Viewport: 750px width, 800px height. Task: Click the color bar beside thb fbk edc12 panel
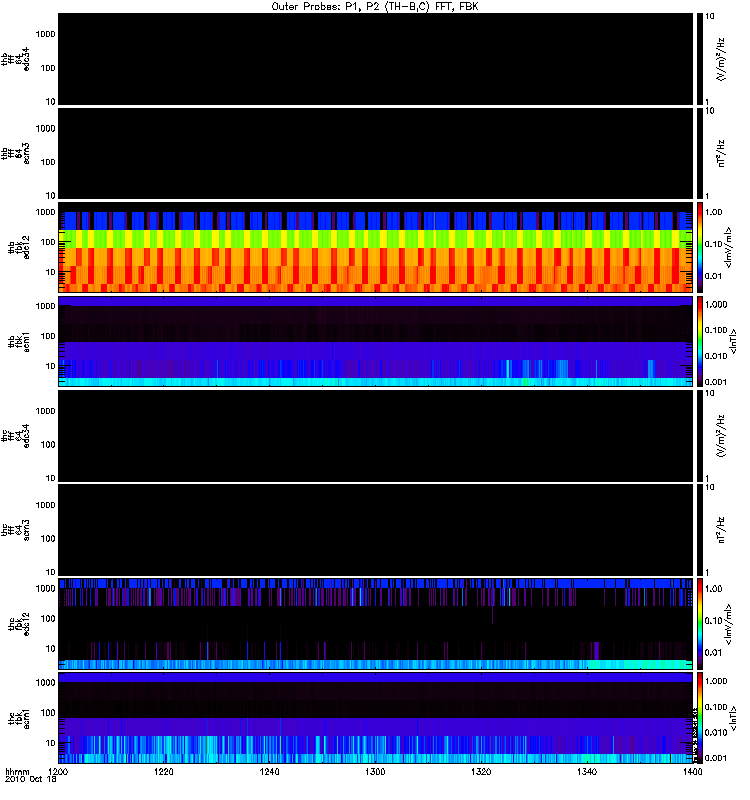click(699, 247)
